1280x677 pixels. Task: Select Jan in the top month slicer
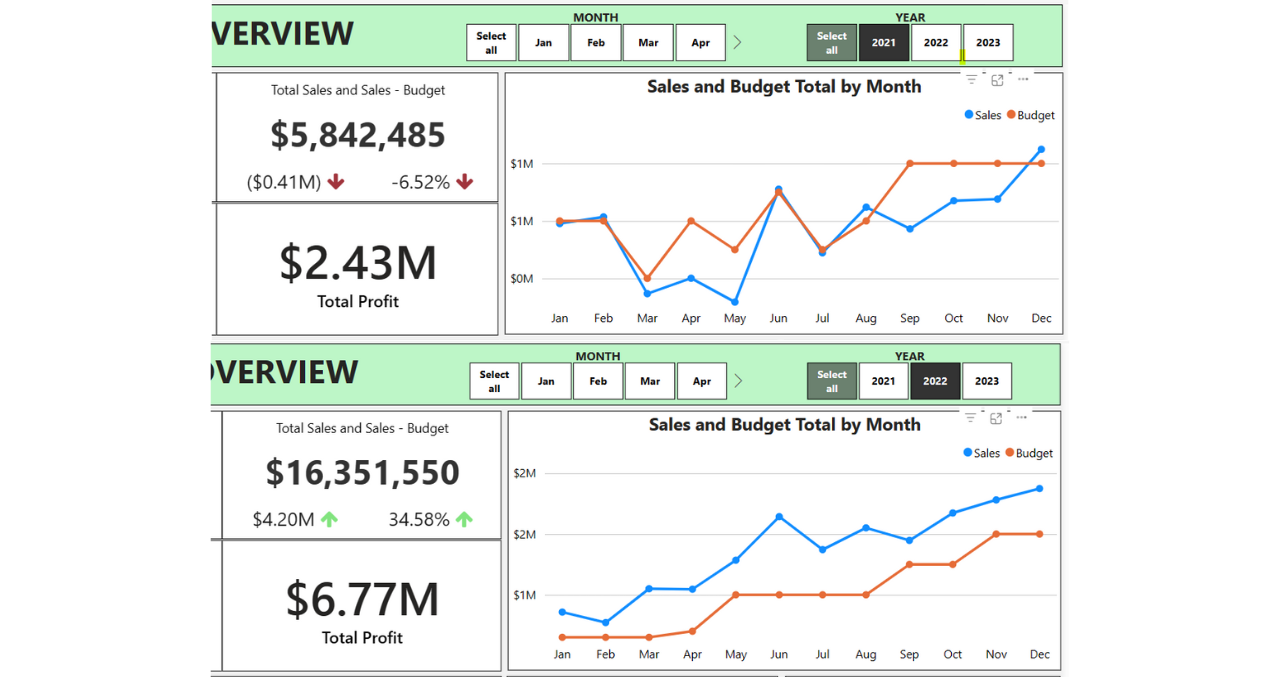click(543, 43)
